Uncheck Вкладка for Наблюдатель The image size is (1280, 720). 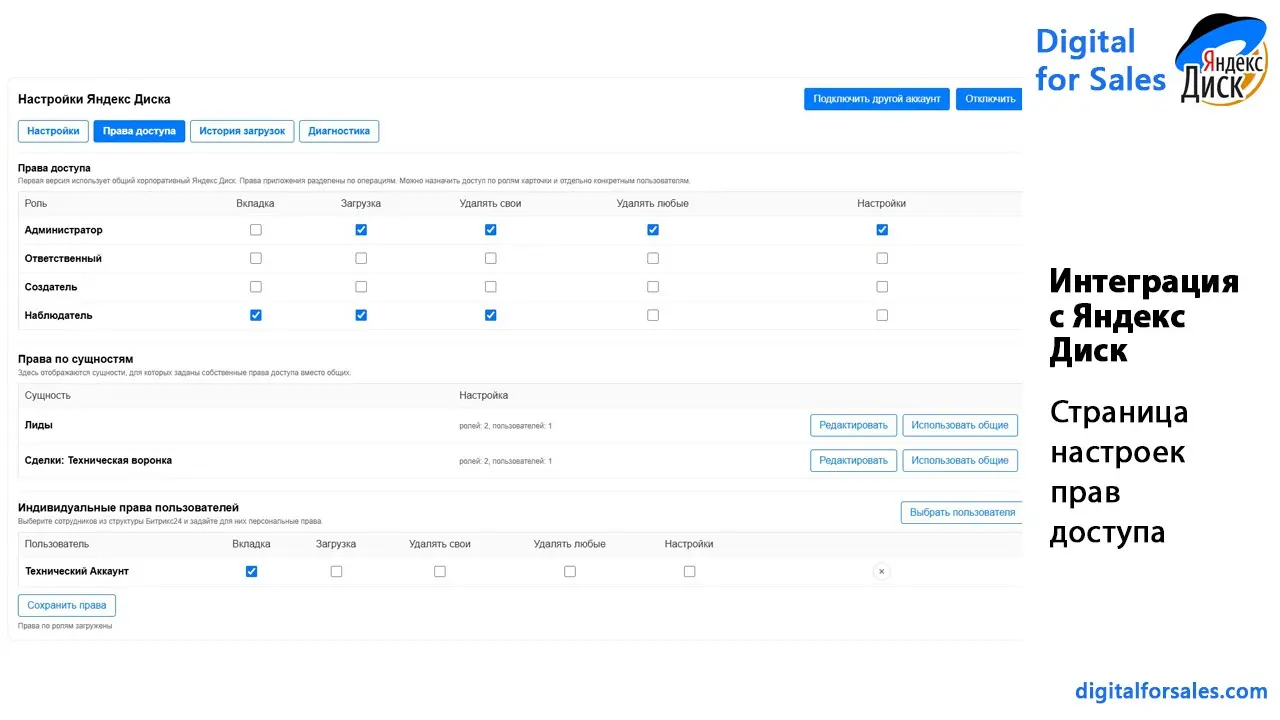[256, 315]
